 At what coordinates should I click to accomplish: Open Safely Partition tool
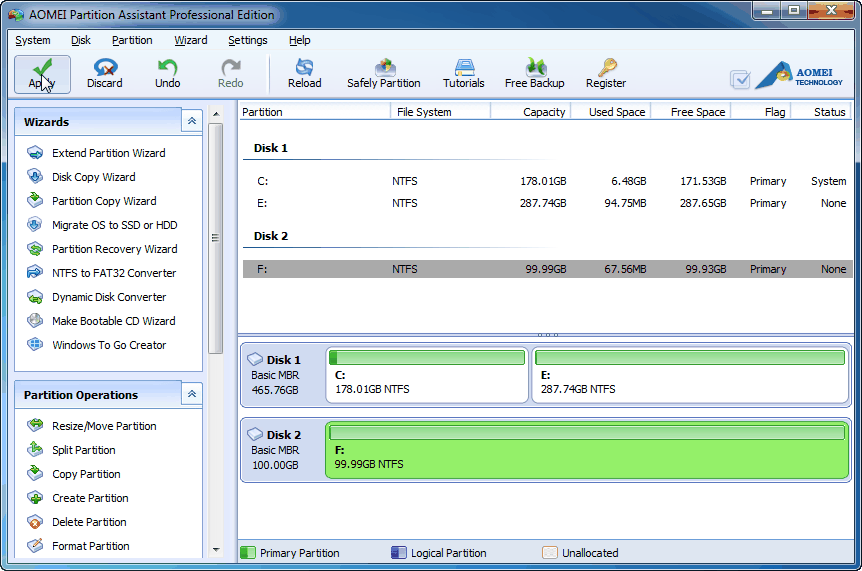tap(384, 74)
